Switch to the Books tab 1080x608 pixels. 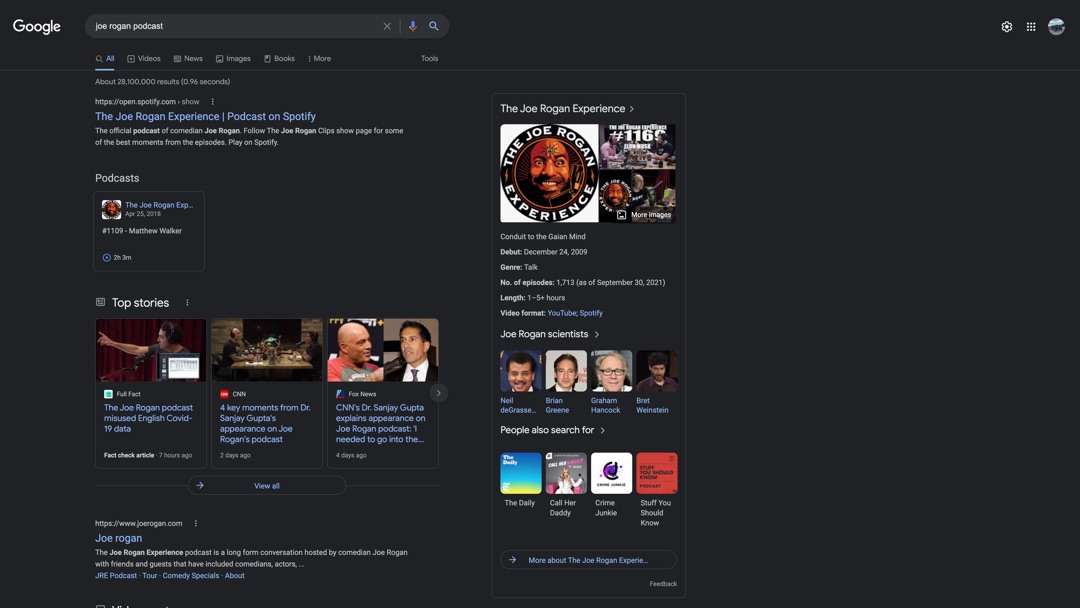coord(279,59)
